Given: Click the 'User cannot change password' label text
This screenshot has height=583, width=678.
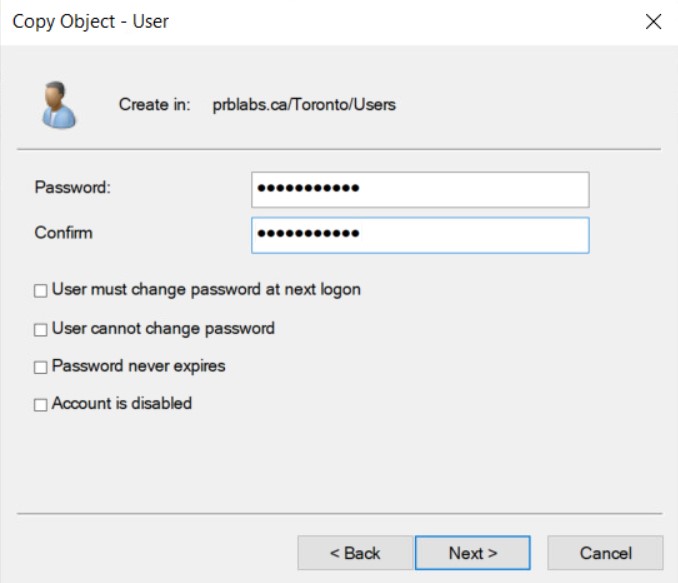Looking at the screenshot, I should click(163, 328).
